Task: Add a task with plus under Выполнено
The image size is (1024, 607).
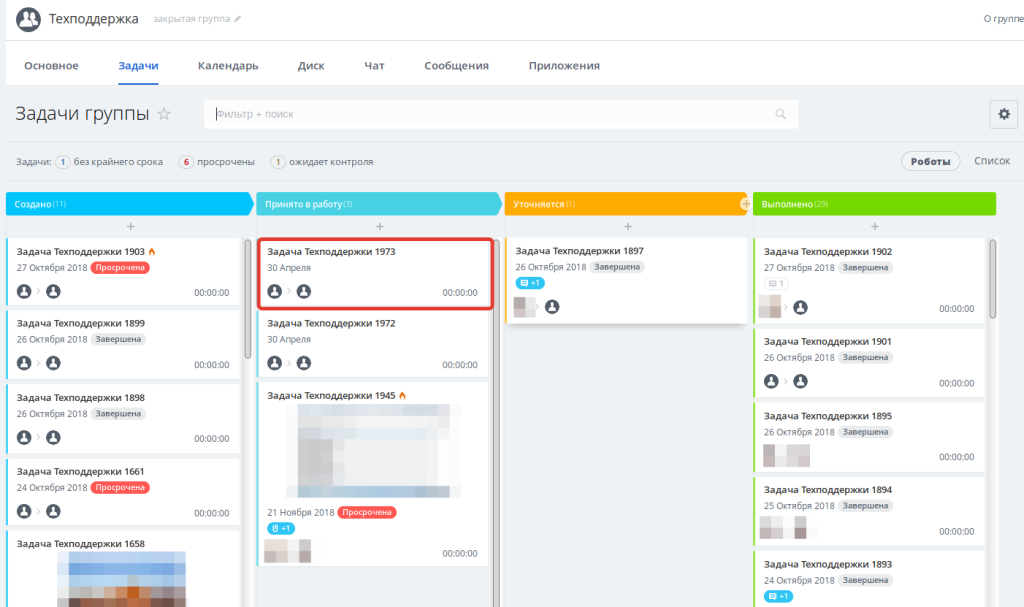Action: coord(874,226)
